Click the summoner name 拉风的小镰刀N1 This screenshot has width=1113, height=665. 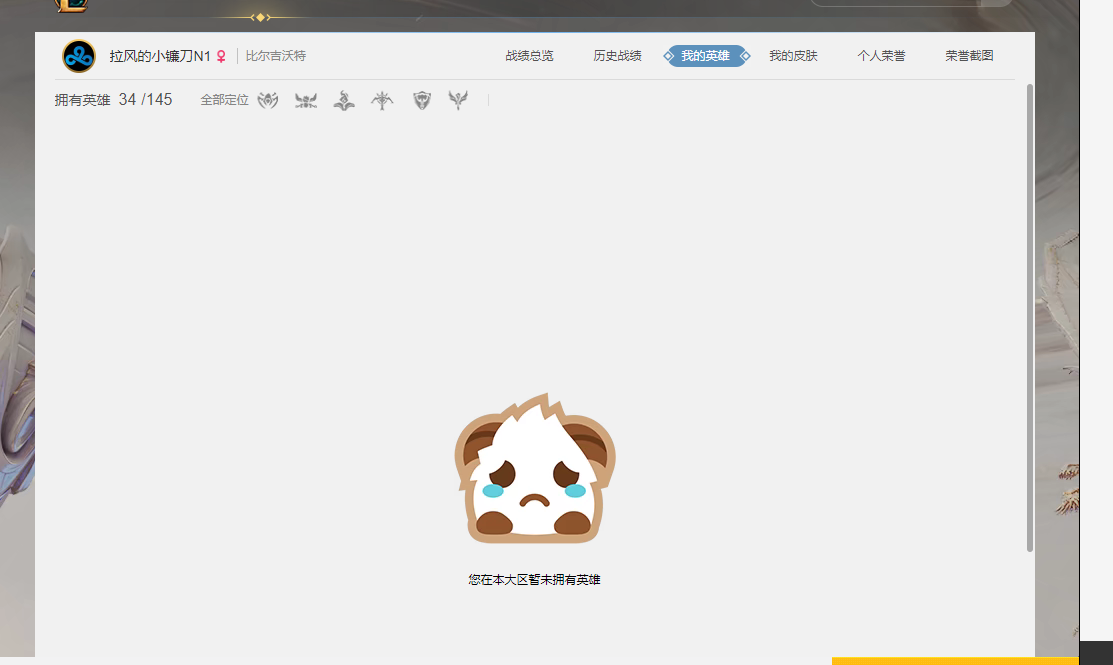coord(160,56)
